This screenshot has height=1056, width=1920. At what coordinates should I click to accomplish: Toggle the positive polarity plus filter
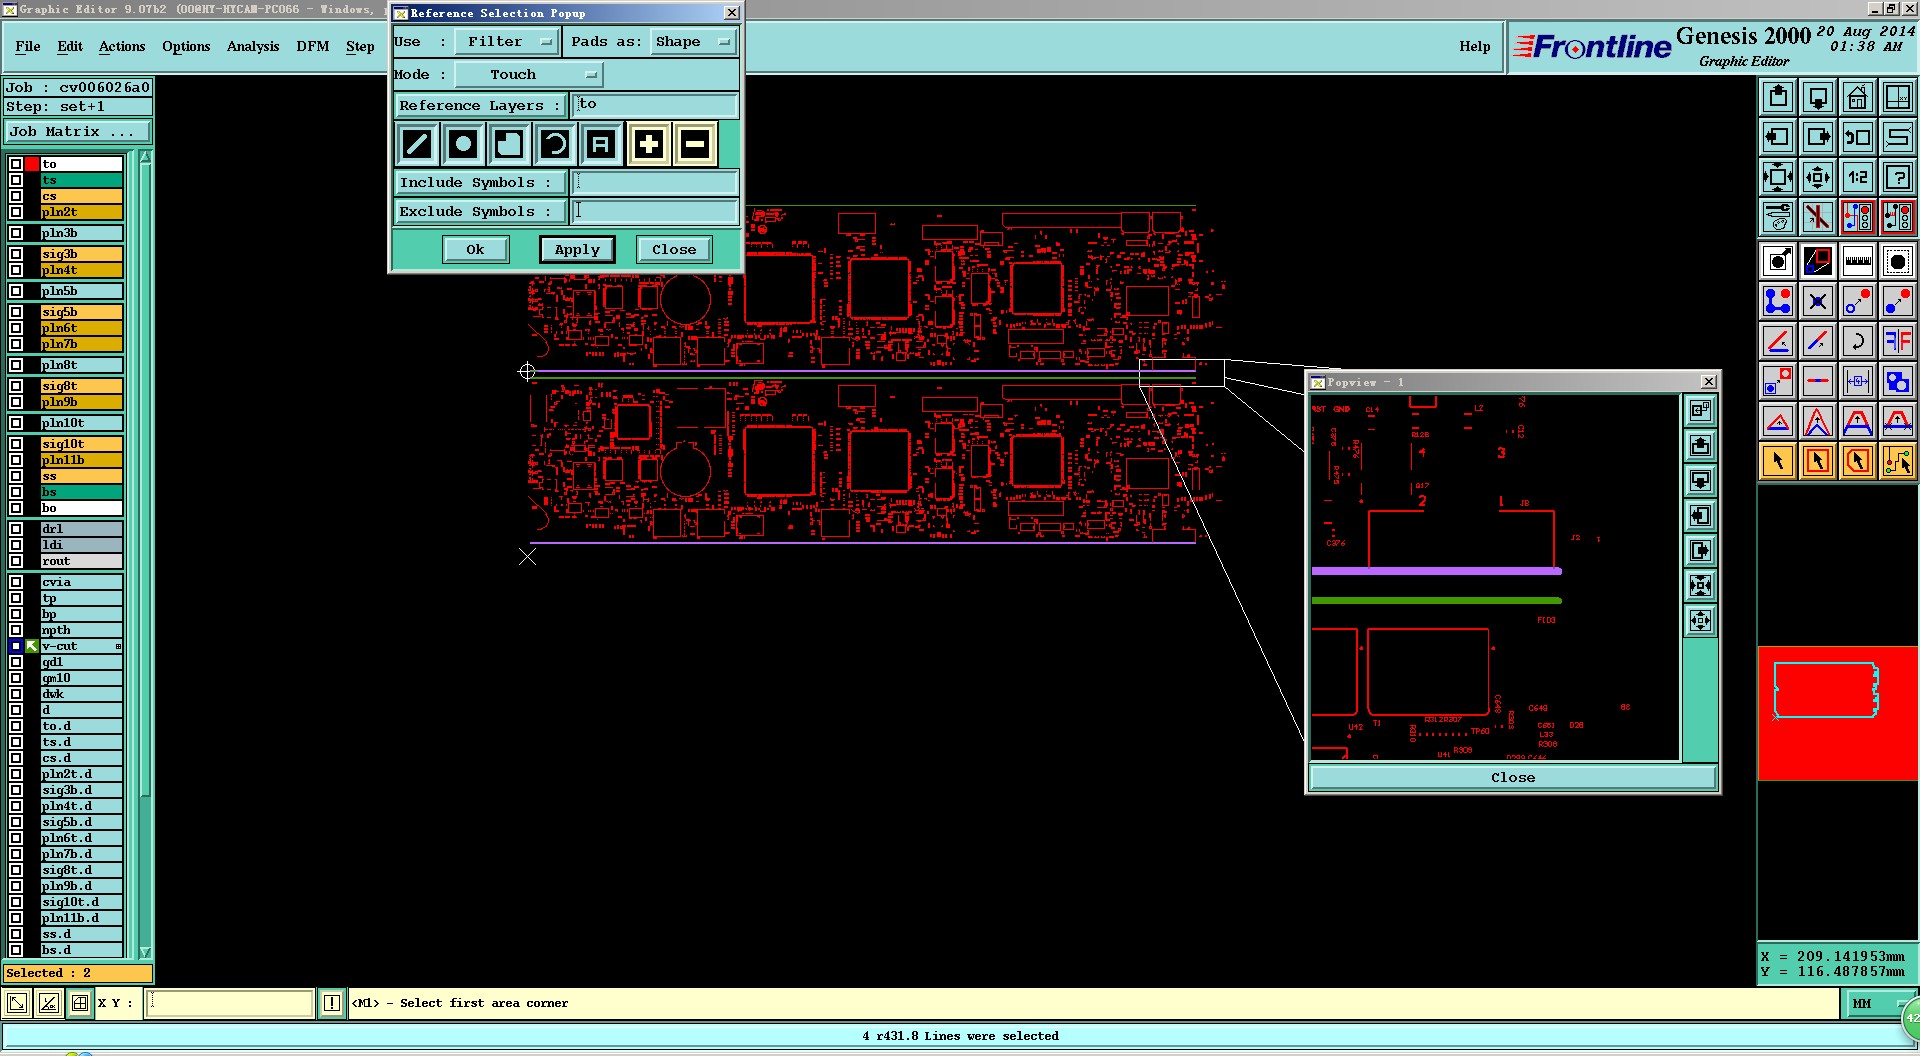pyautogui.click(x=648, y=145)
